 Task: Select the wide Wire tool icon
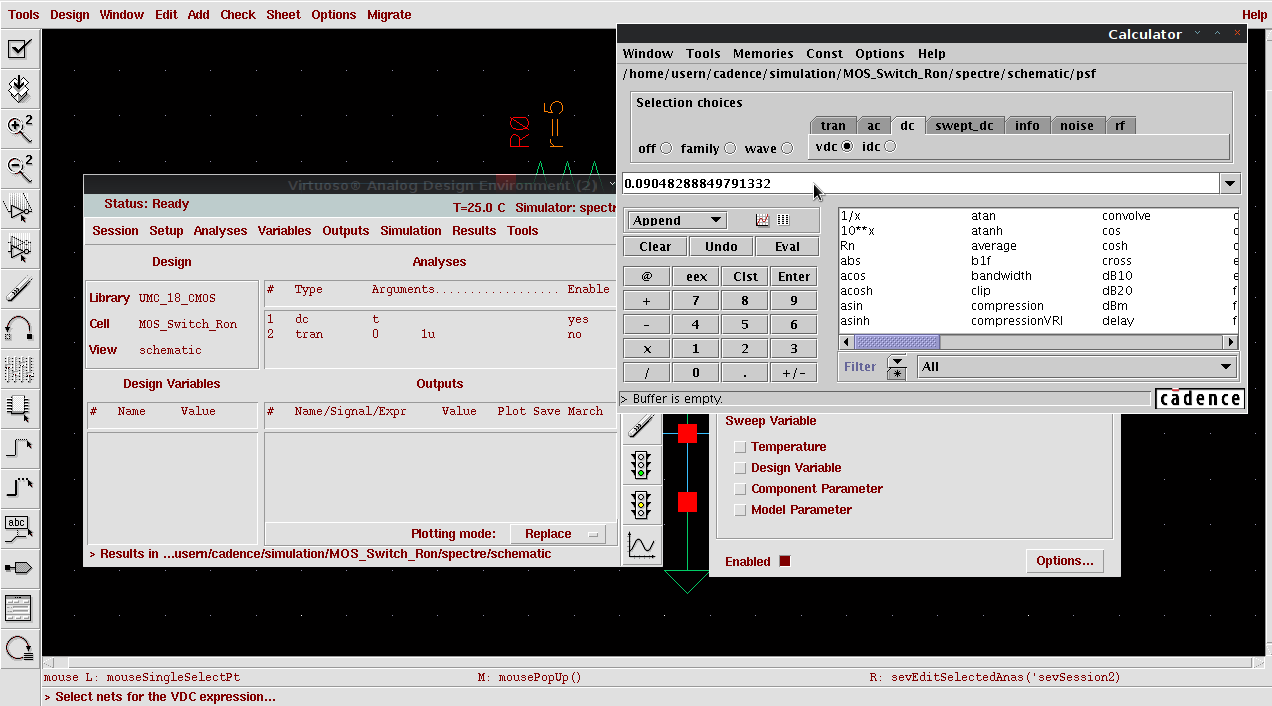click(x=19, y=487)
